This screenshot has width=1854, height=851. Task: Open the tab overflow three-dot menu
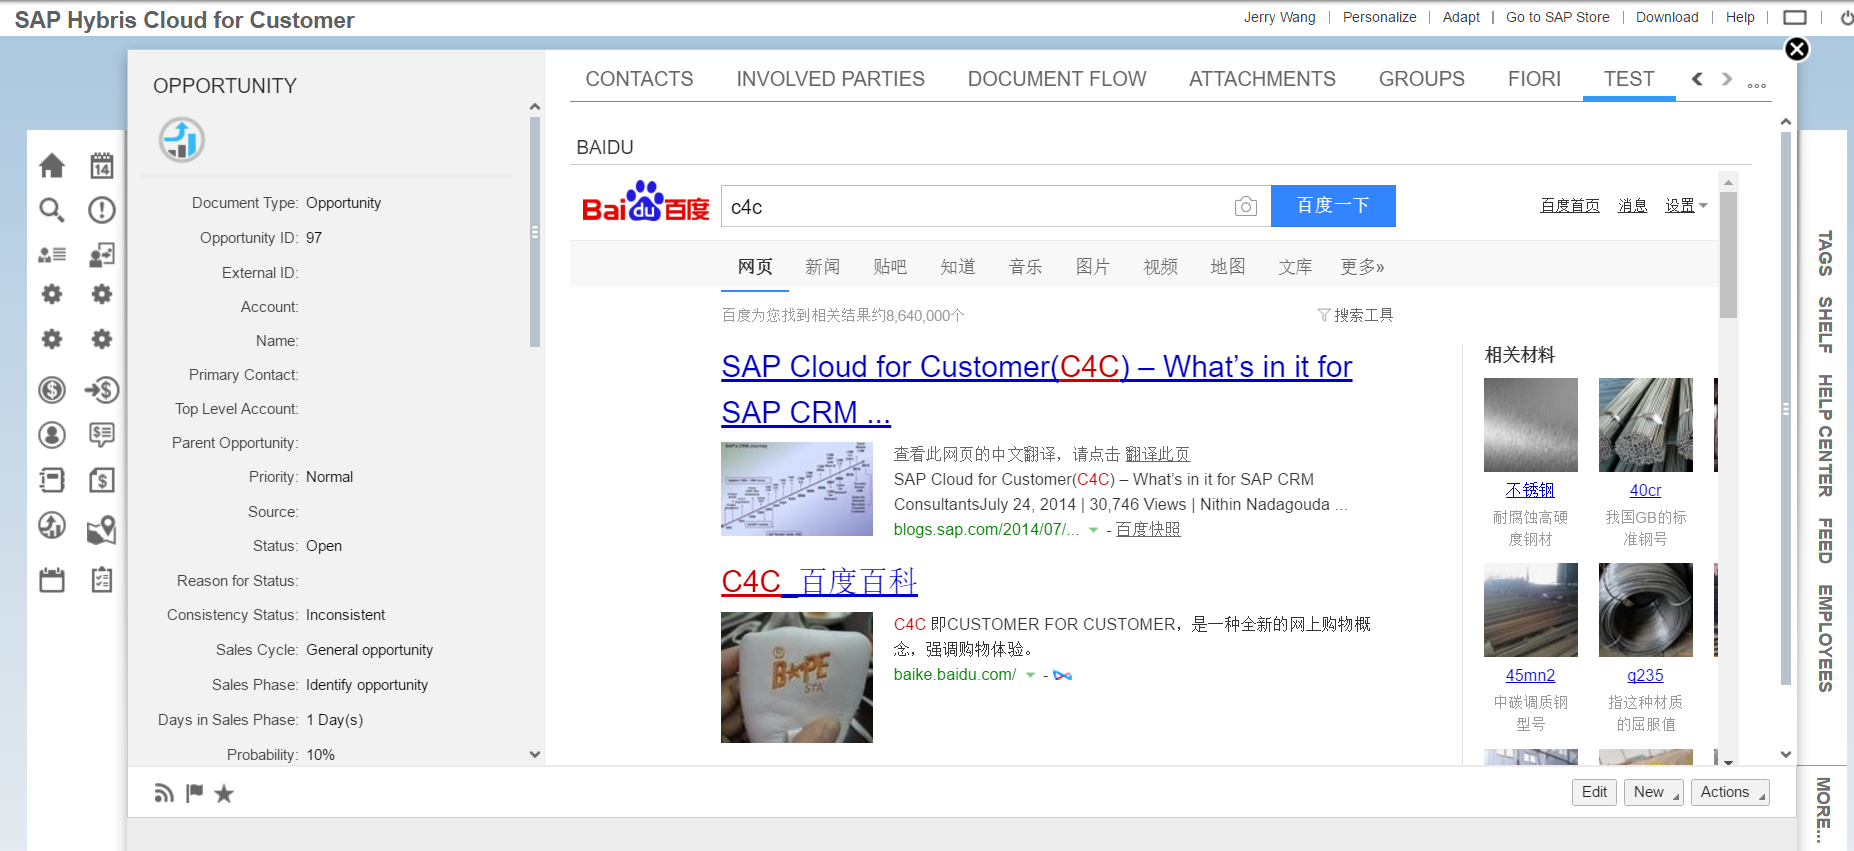click(x=1757, y=85)
